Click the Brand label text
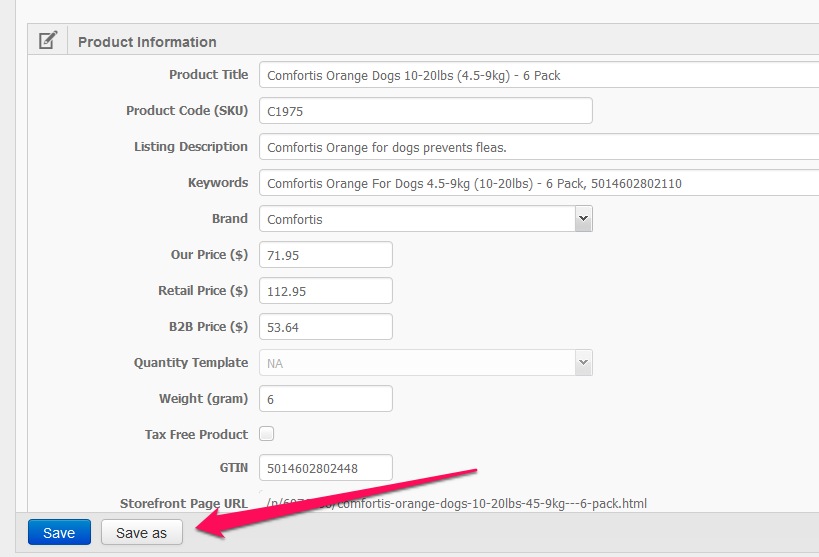 pos(230,219)
